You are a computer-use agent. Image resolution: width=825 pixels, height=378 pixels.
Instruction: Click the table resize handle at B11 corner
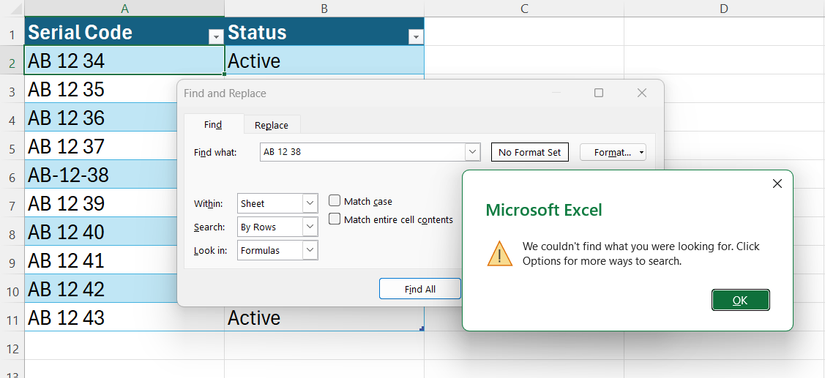coord(422,329)
